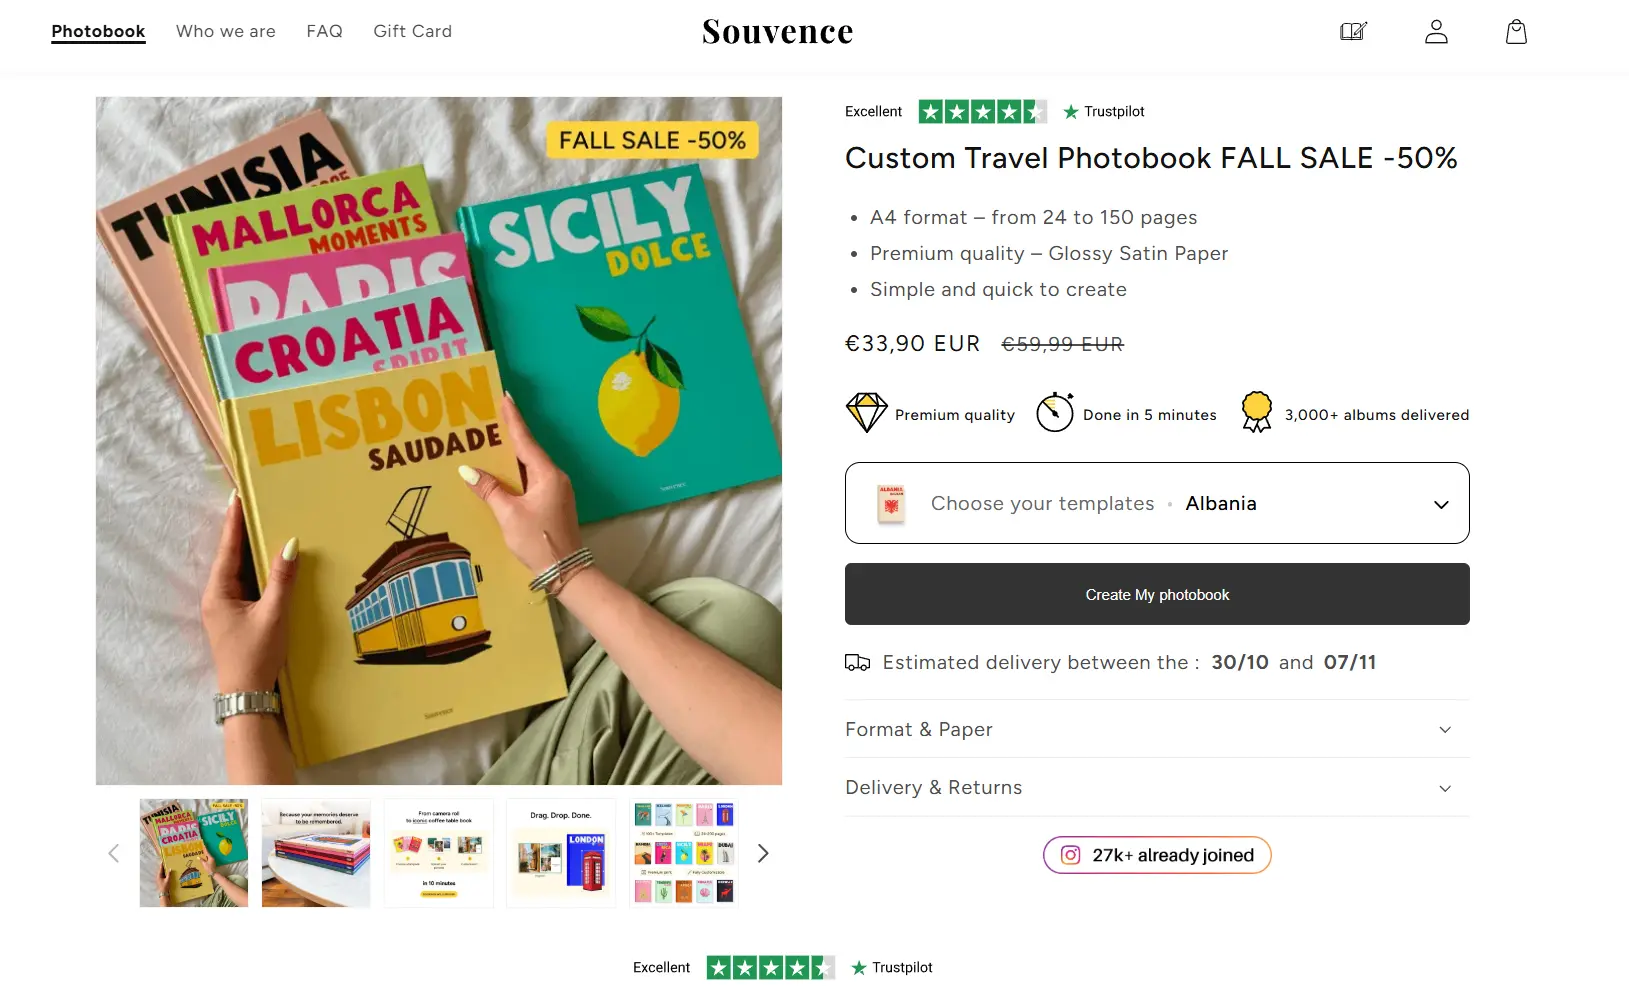Click the Albania flag template thumbnail
The width and height of the screenshot is (1629, 1008).
(x=890, y=503)
